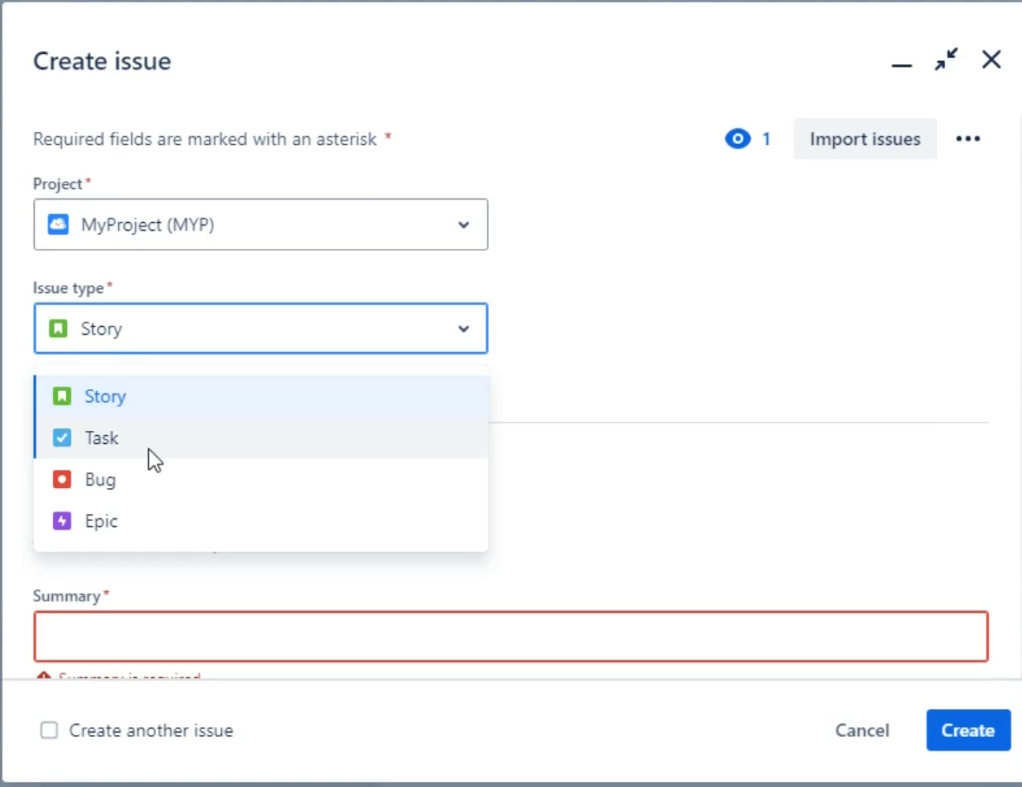Toggle the watchers eye icon
The height and width of the screenshot is (787, 1022).
tap(737, 139)
